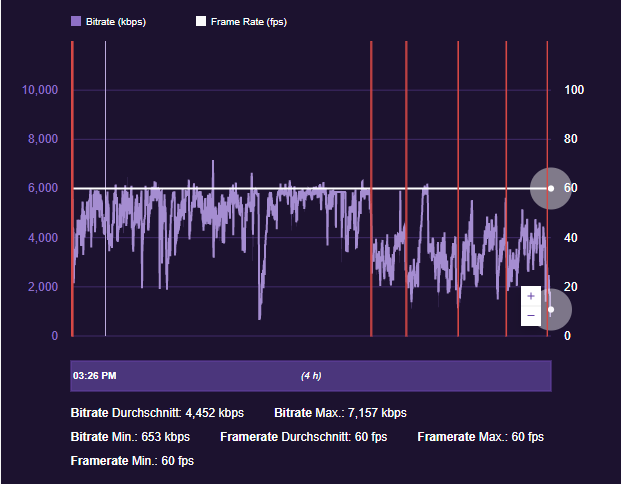Toggle the Bitrate (kbps) legend entry

109,21
